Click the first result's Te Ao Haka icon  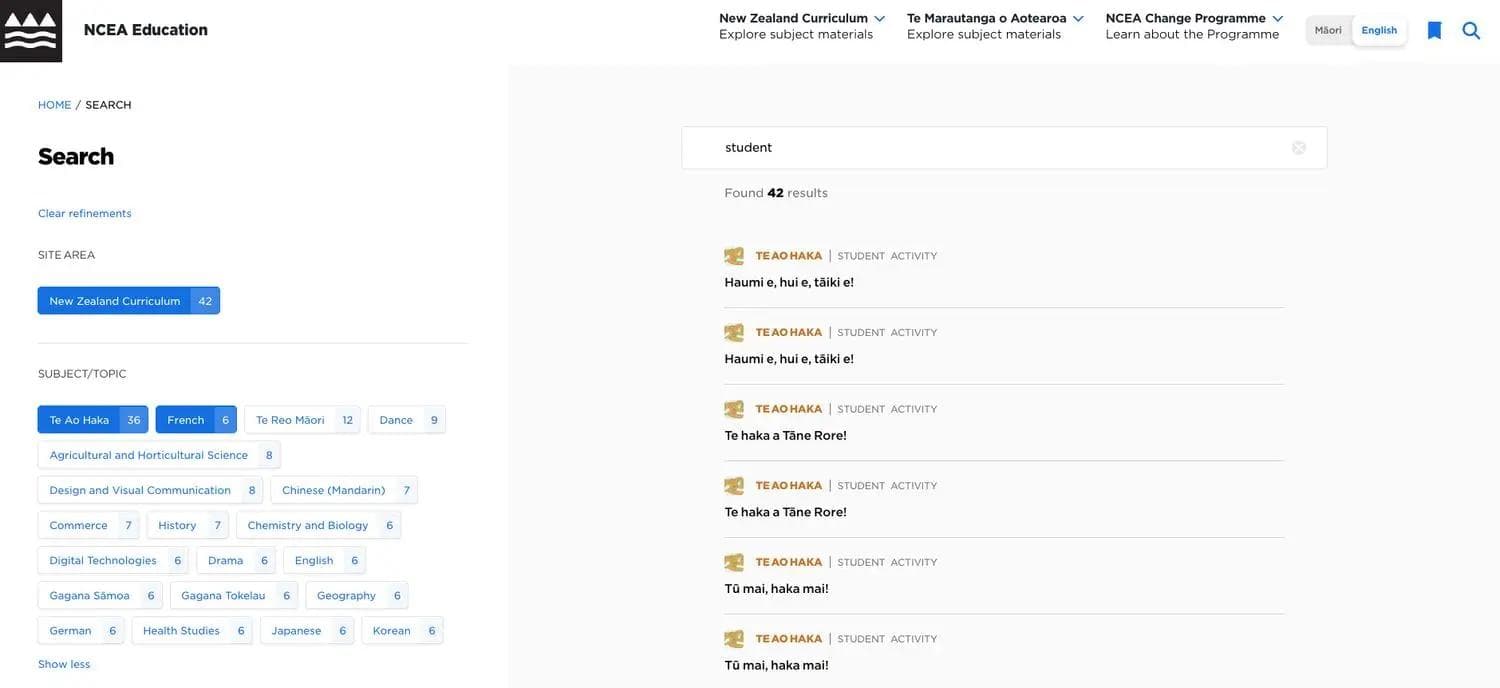[734, 256]
